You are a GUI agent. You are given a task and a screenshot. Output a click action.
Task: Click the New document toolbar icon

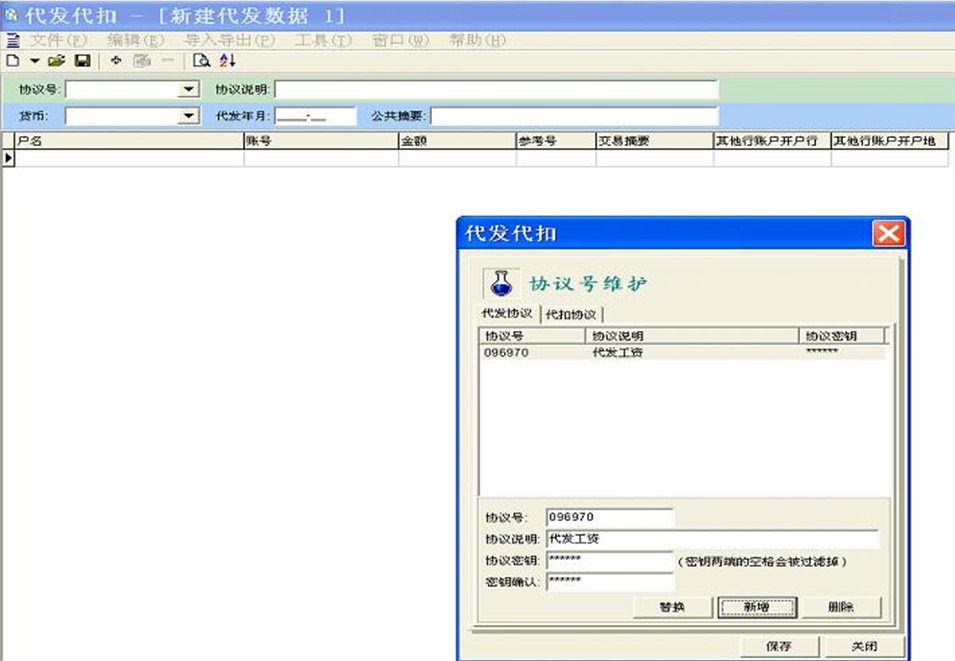(x=13, y=61)
